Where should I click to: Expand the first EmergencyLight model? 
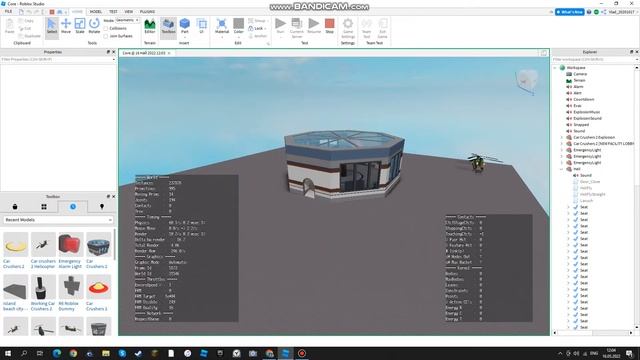click(562, 150)
